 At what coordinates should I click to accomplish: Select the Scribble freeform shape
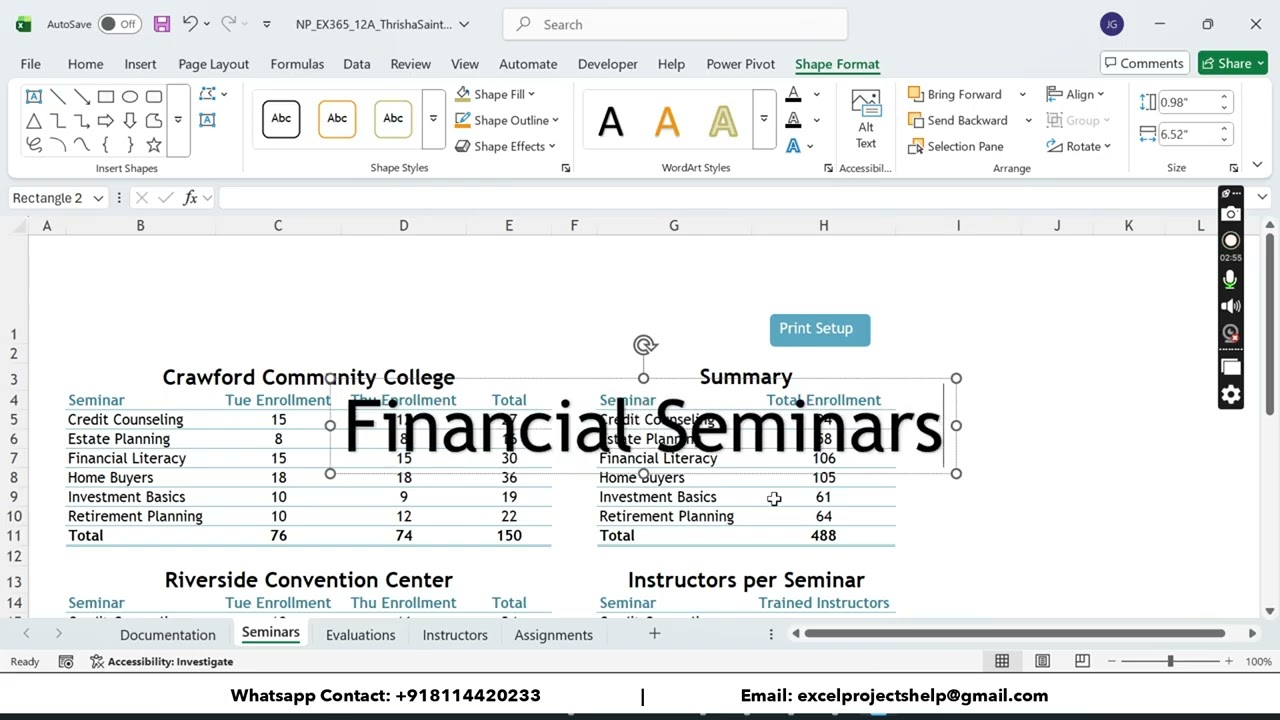point(33,145)
